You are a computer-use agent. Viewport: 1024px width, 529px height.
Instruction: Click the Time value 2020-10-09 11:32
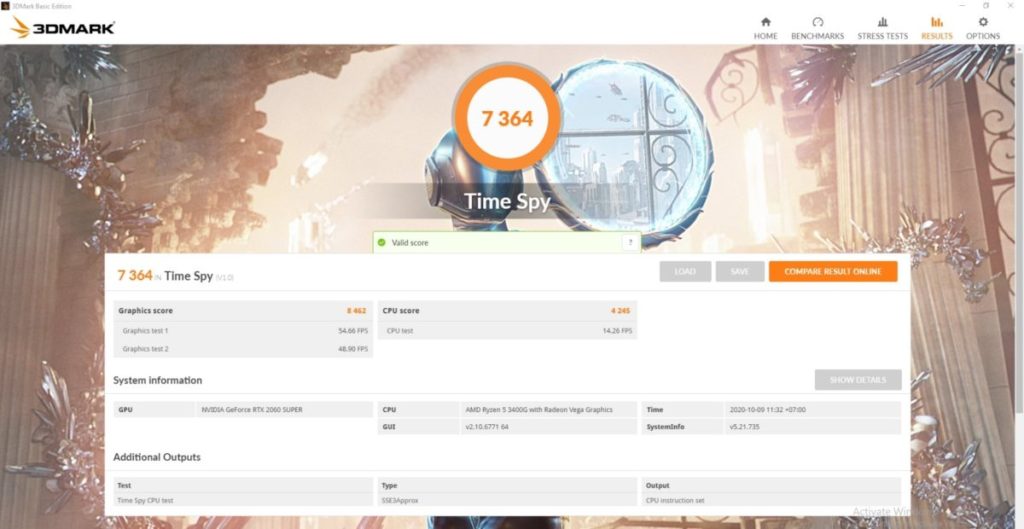[767, 409]
